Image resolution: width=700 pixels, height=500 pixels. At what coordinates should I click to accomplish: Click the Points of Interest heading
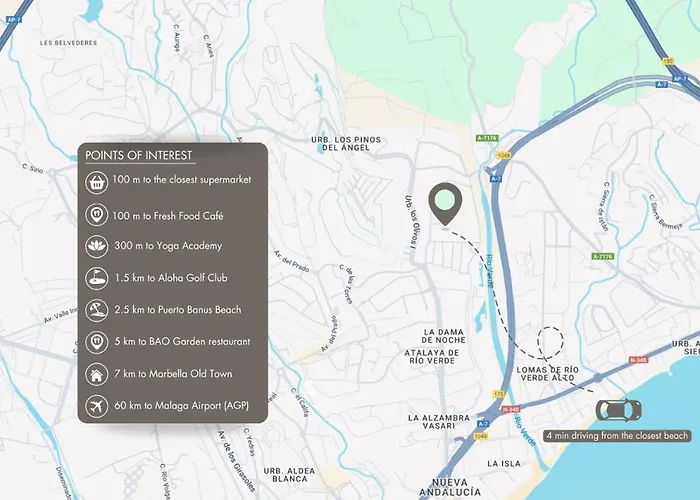click(139, 155)
